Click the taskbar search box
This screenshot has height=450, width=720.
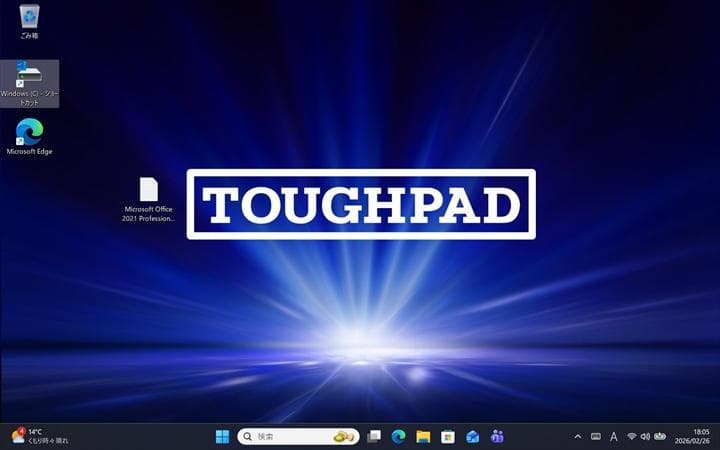(298, 436)
